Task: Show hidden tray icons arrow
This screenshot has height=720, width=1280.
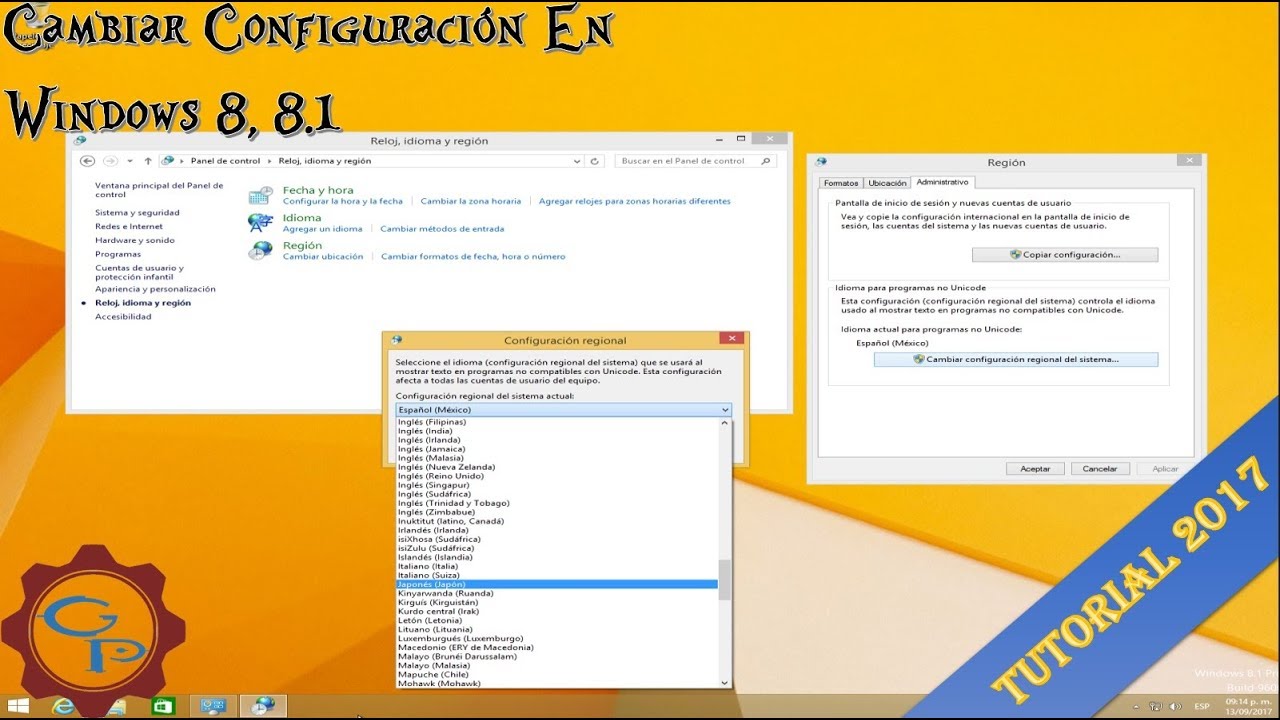Action: (1136, 706)
